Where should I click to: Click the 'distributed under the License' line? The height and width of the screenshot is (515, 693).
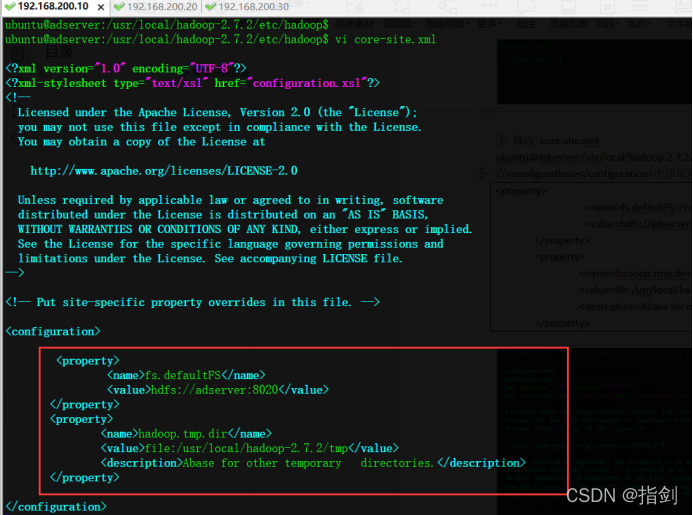point(223,214)
